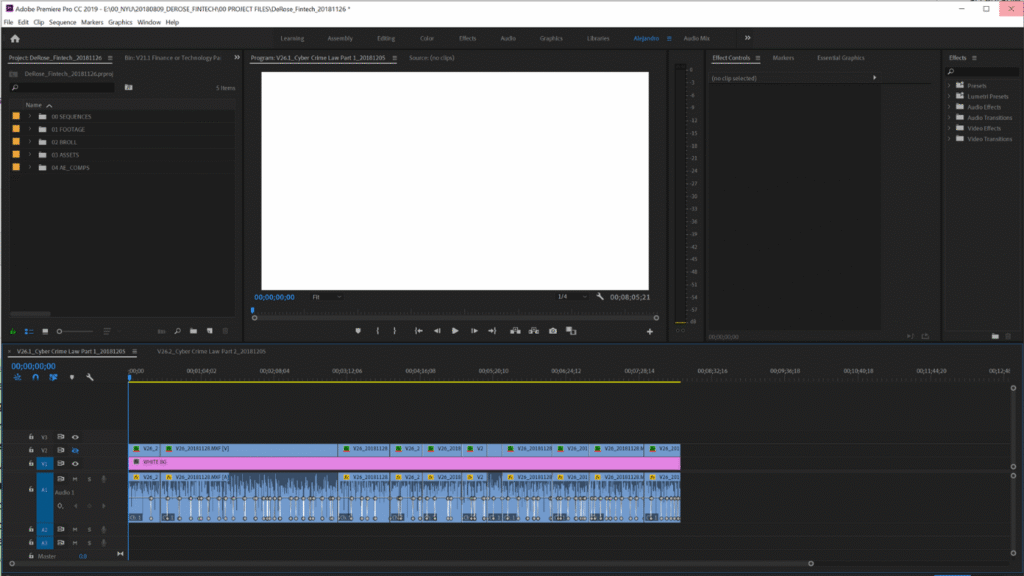The width and height of the screenshot is (1024, 576).
Task: Step forward one frame
Action: (x=474, y=331)
